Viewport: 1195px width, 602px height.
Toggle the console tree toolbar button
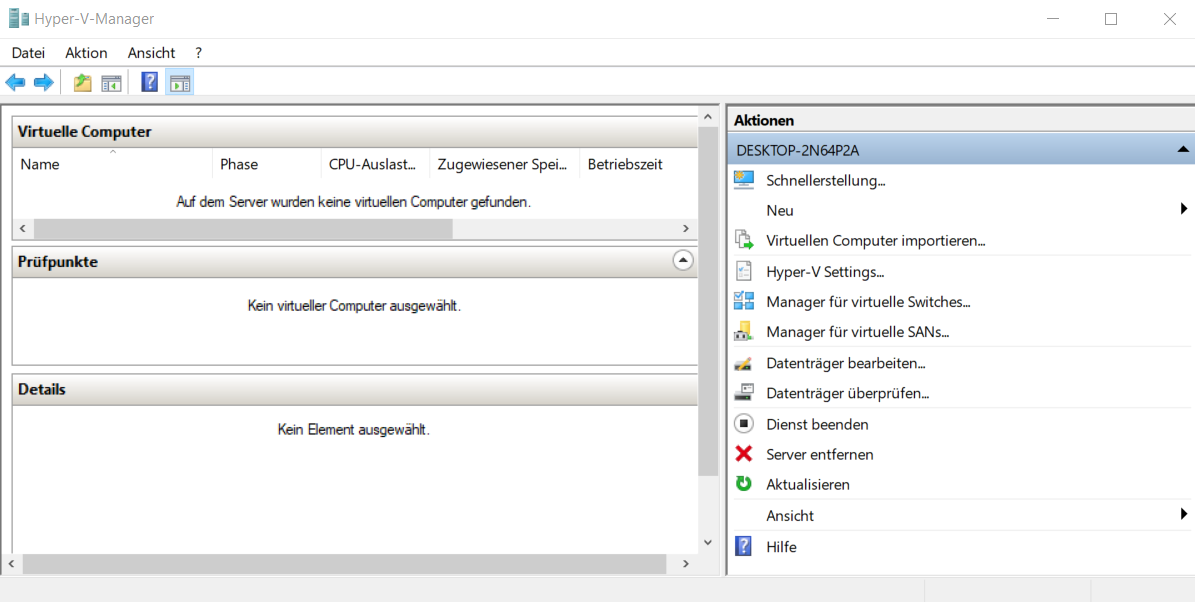(x=111, y=83)
